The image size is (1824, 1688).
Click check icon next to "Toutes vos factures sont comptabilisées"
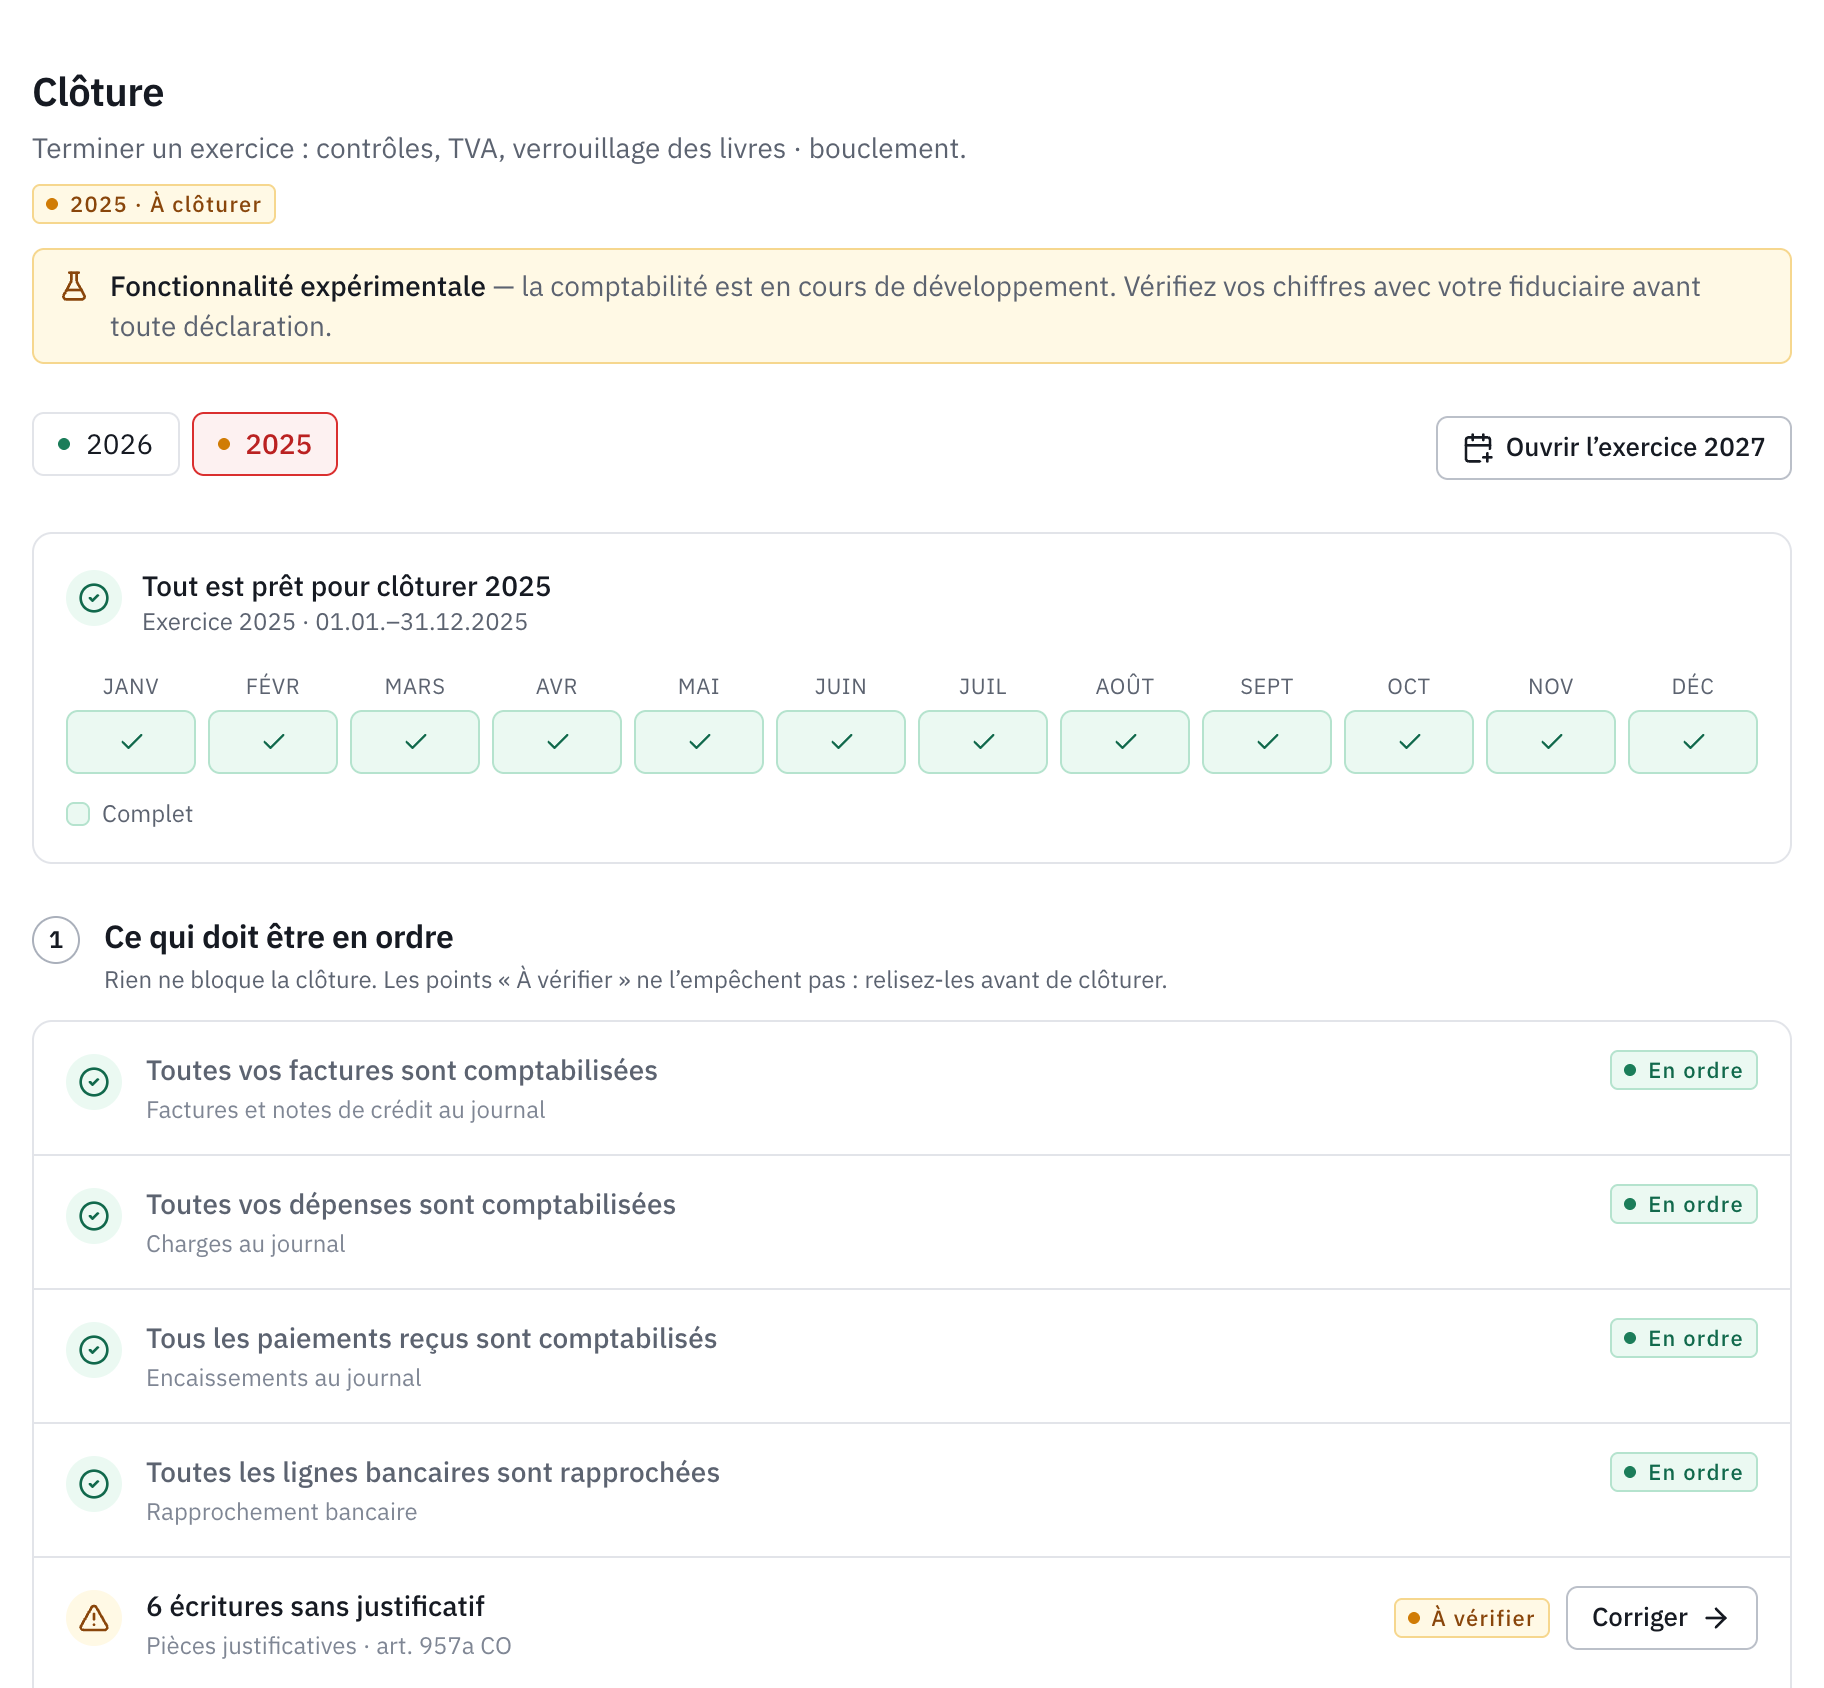click(x=94, y=1082)
